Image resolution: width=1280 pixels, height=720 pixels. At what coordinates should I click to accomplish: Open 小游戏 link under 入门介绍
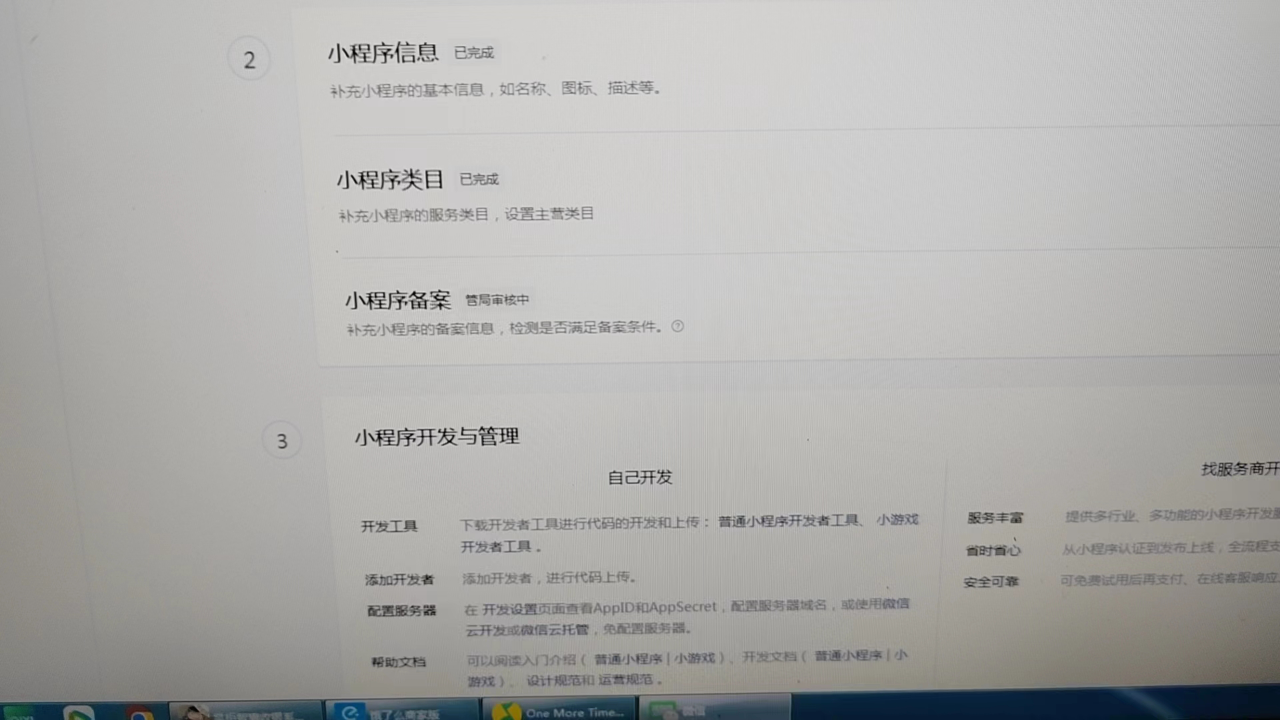pos(695,658)
